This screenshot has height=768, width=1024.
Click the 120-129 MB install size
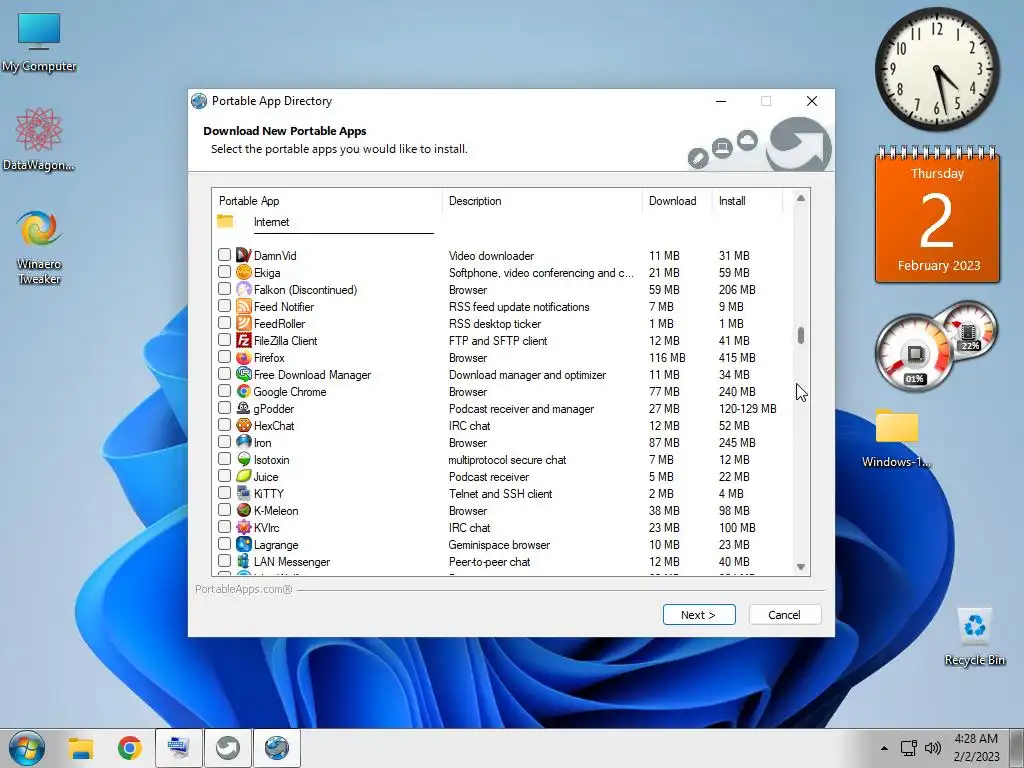tap(748, 408)
